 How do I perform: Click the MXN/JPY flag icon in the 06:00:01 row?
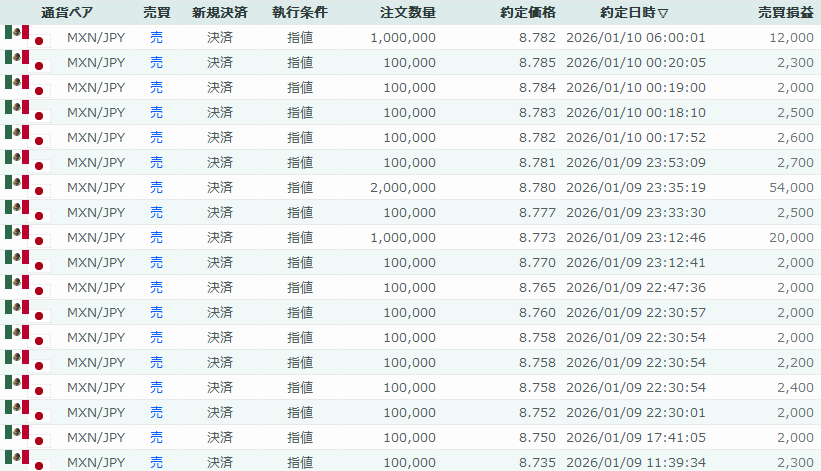[27, 37]
